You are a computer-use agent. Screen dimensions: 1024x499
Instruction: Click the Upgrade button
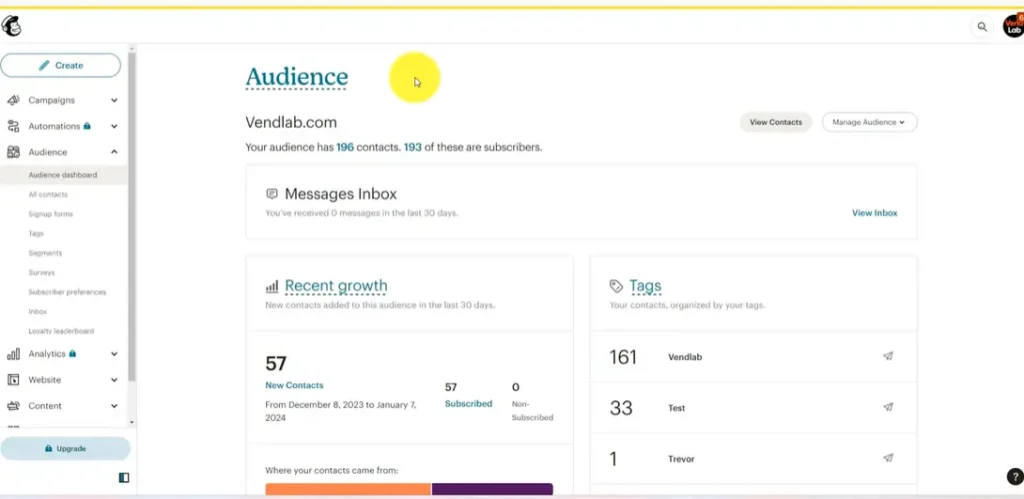pos(65,449)
